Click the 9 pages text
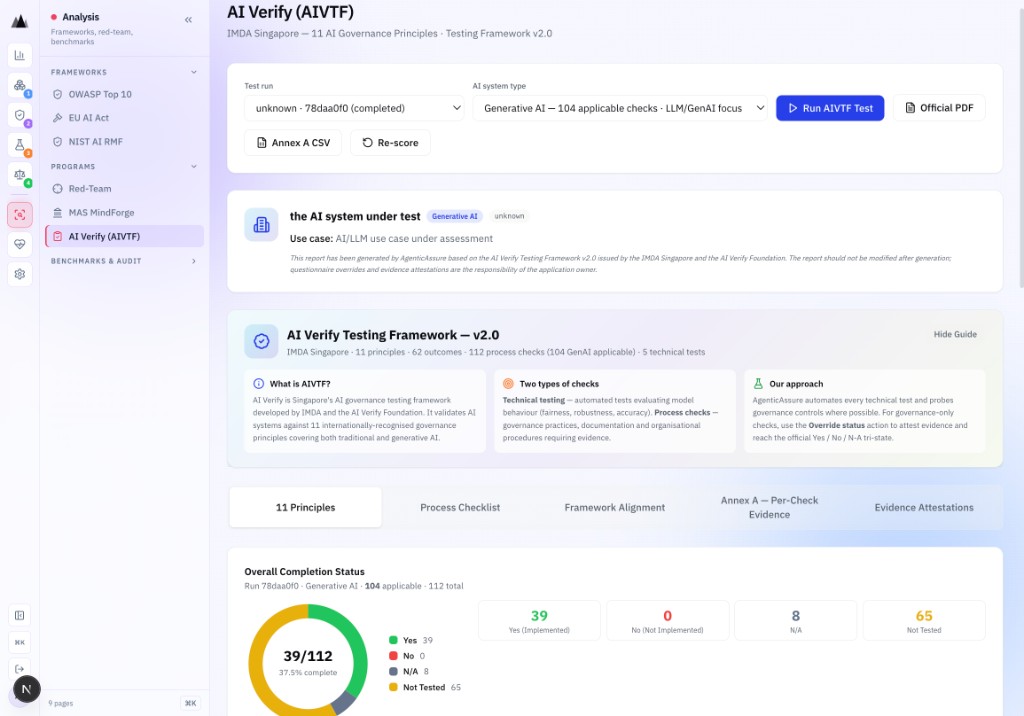 click(x=61, y=704)
